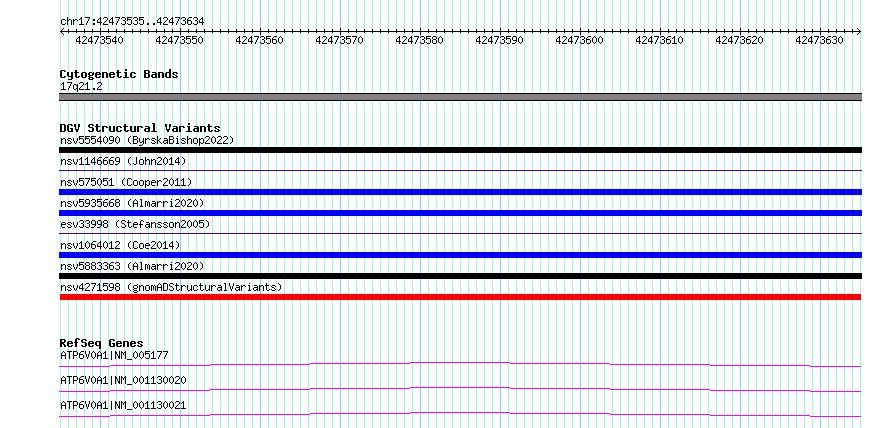Open variant nsv5935668 (Almarri2020) label
890x428 pixels.
point(132,203)
